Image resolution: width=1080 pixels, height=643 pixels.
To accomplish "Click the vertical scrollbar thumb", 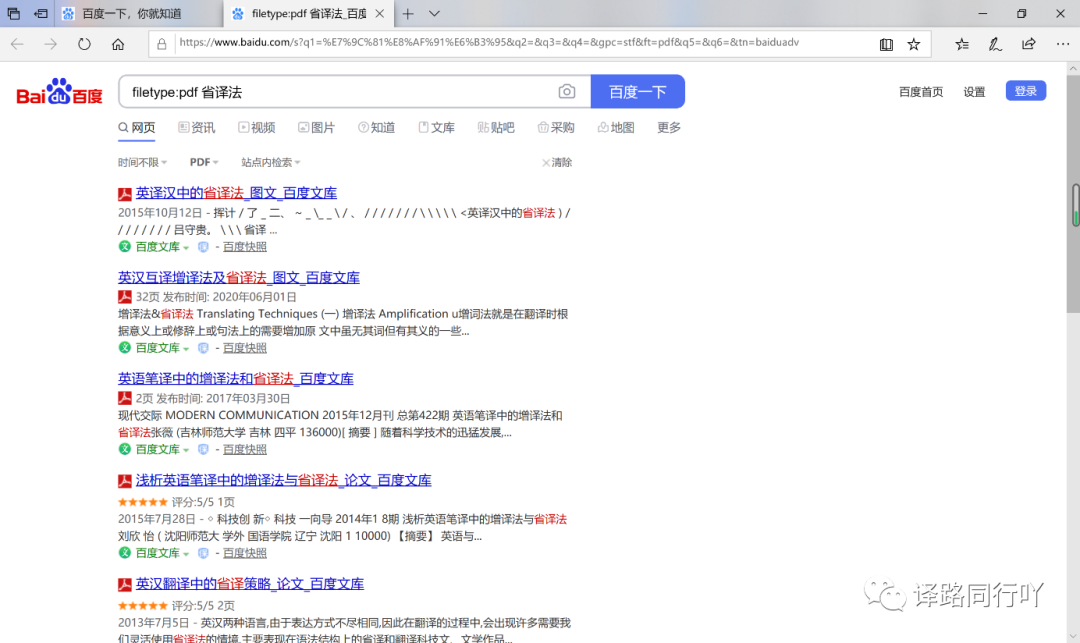I will pos(1073,196).
